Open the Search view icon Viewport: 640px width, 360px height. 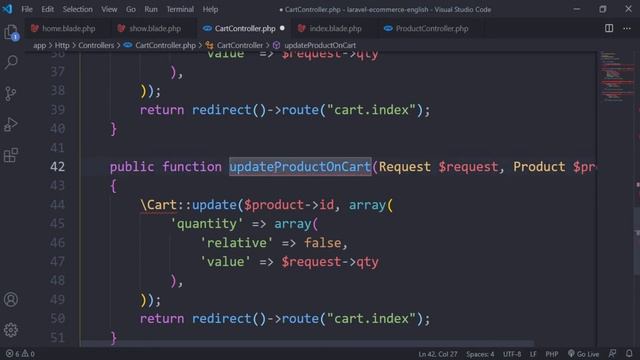point(11,62)
